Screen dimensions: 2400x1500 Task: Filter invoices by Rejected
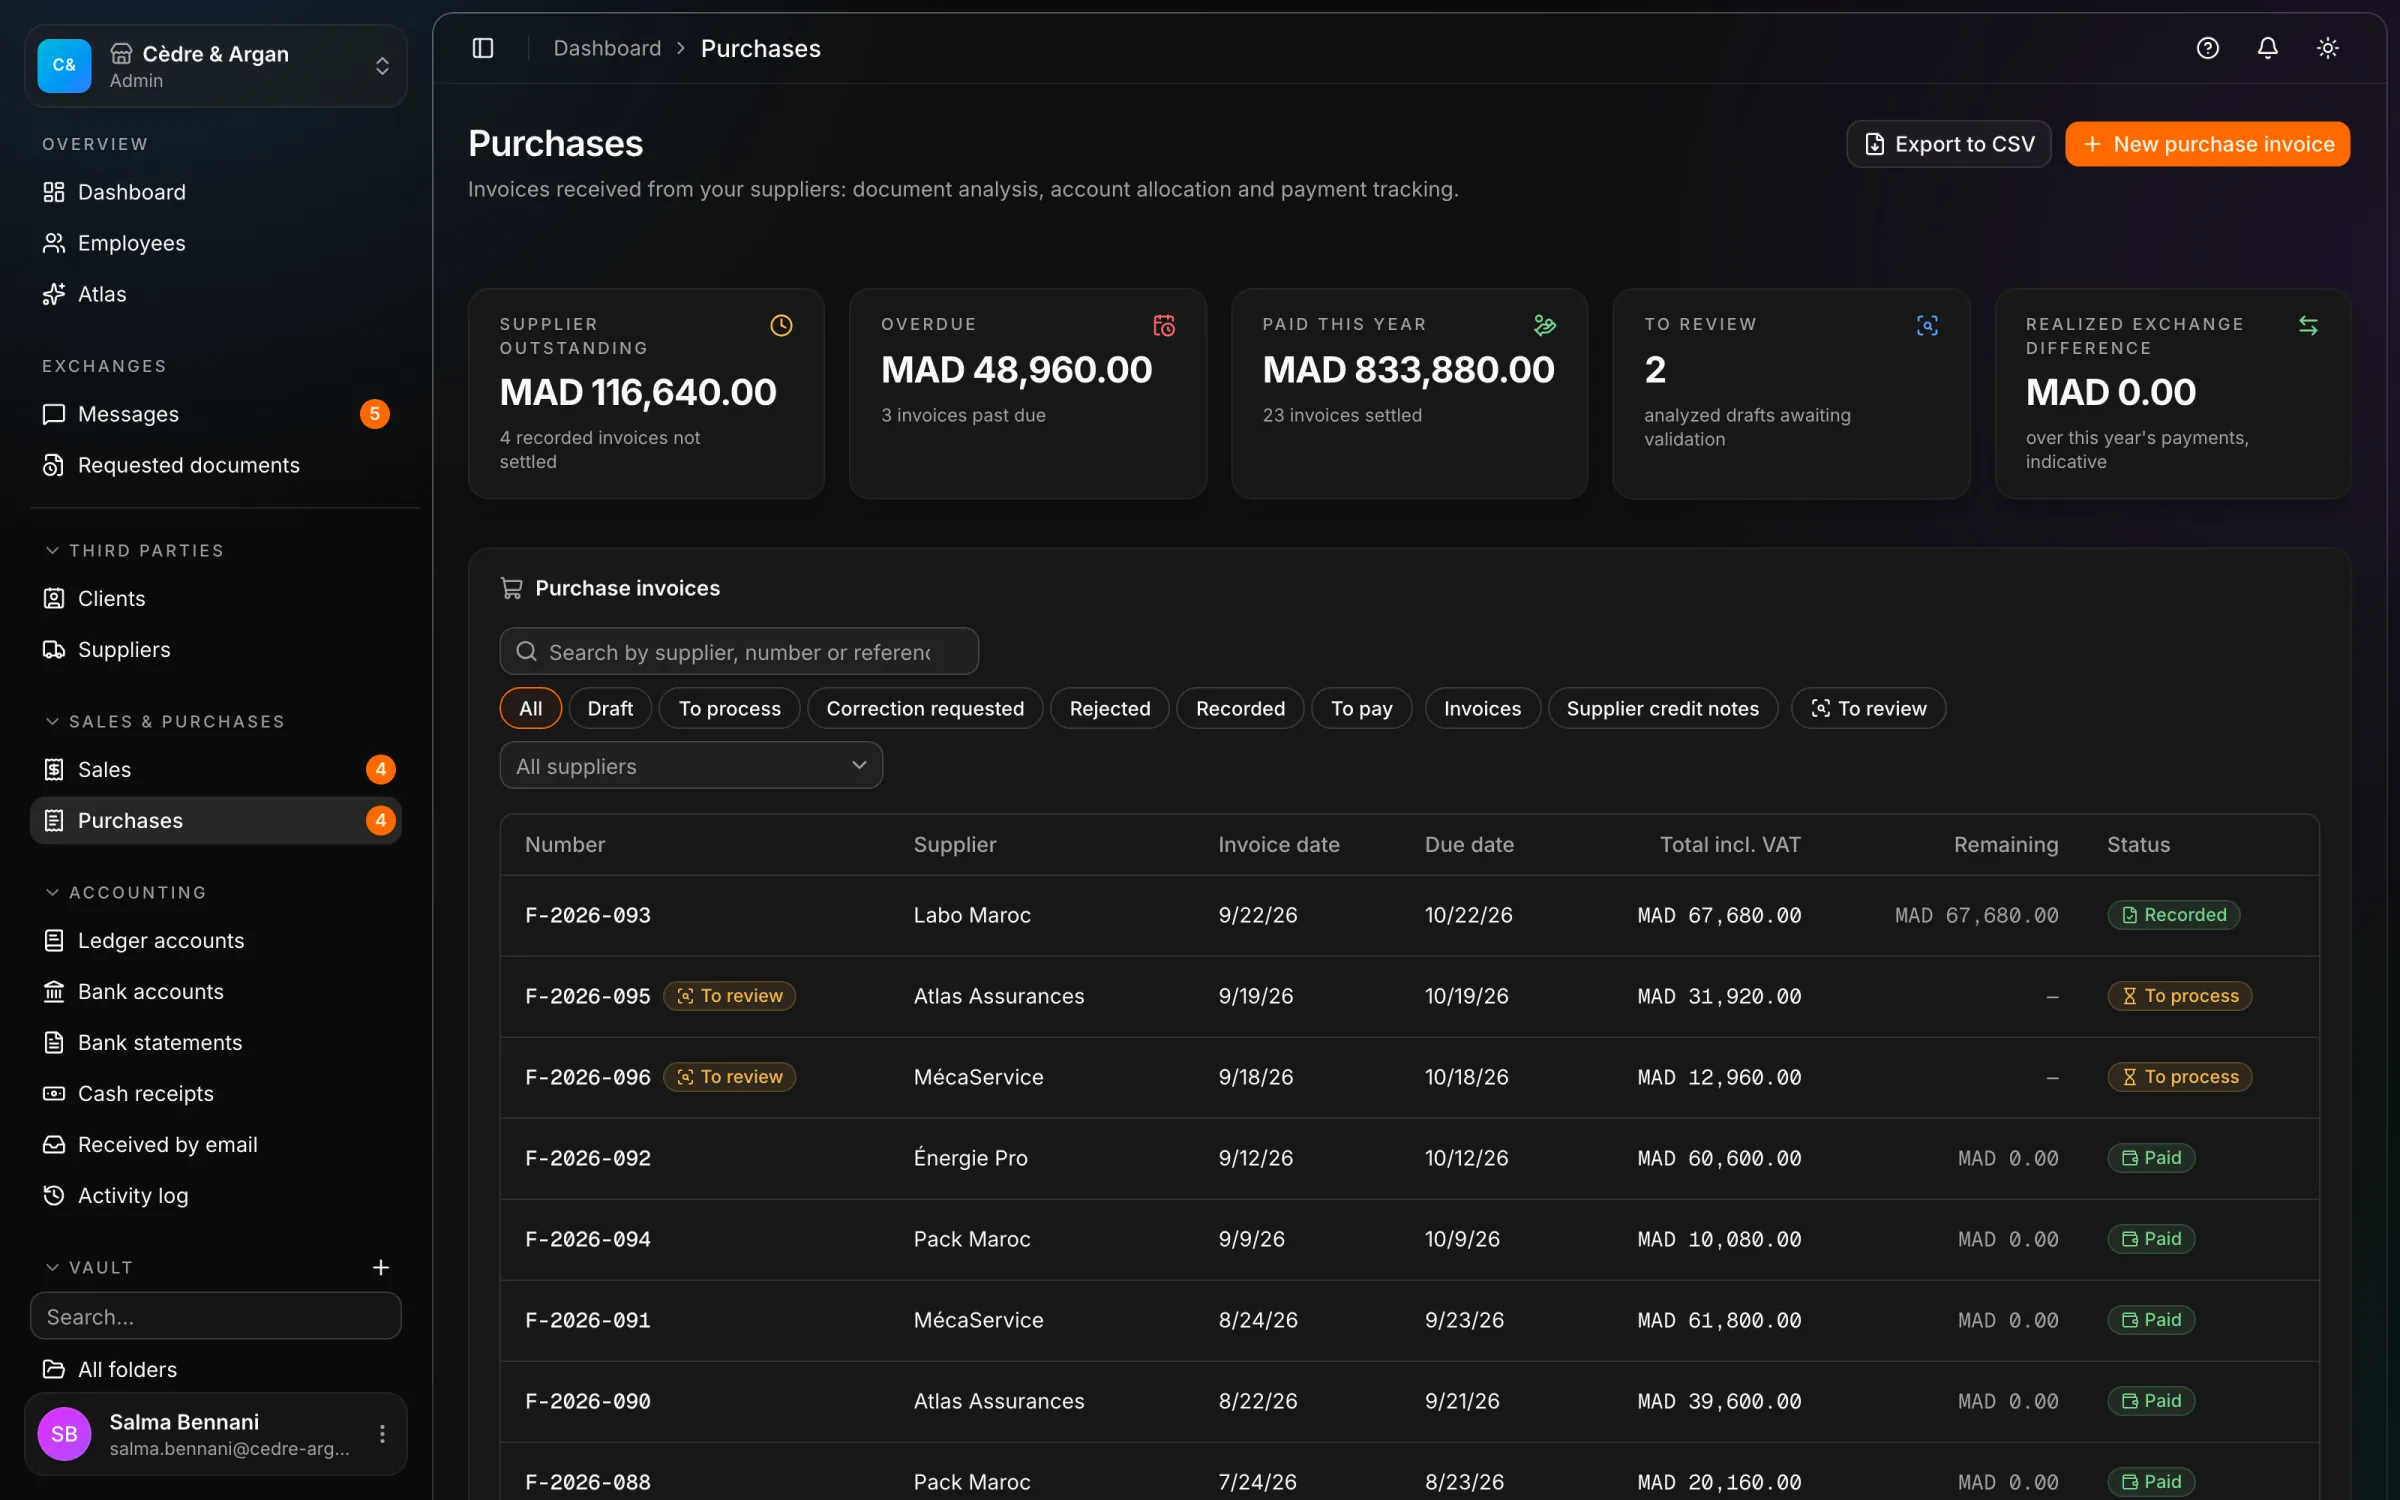tap(1110, 708)
